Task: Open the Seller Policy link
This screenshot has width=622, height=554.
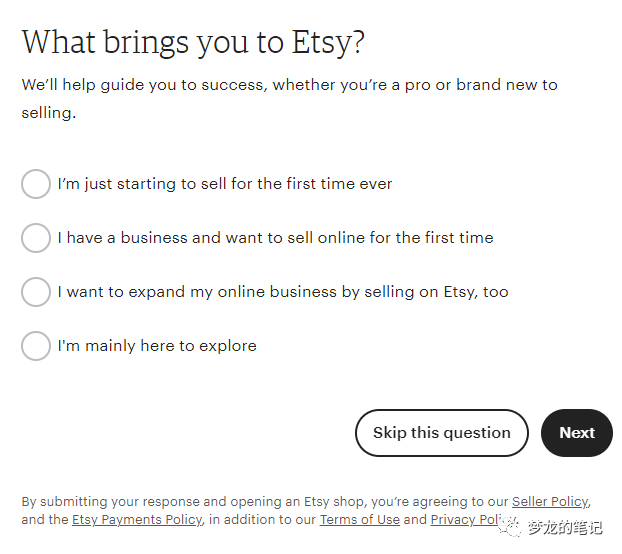Action: click(x=550, y=502)
